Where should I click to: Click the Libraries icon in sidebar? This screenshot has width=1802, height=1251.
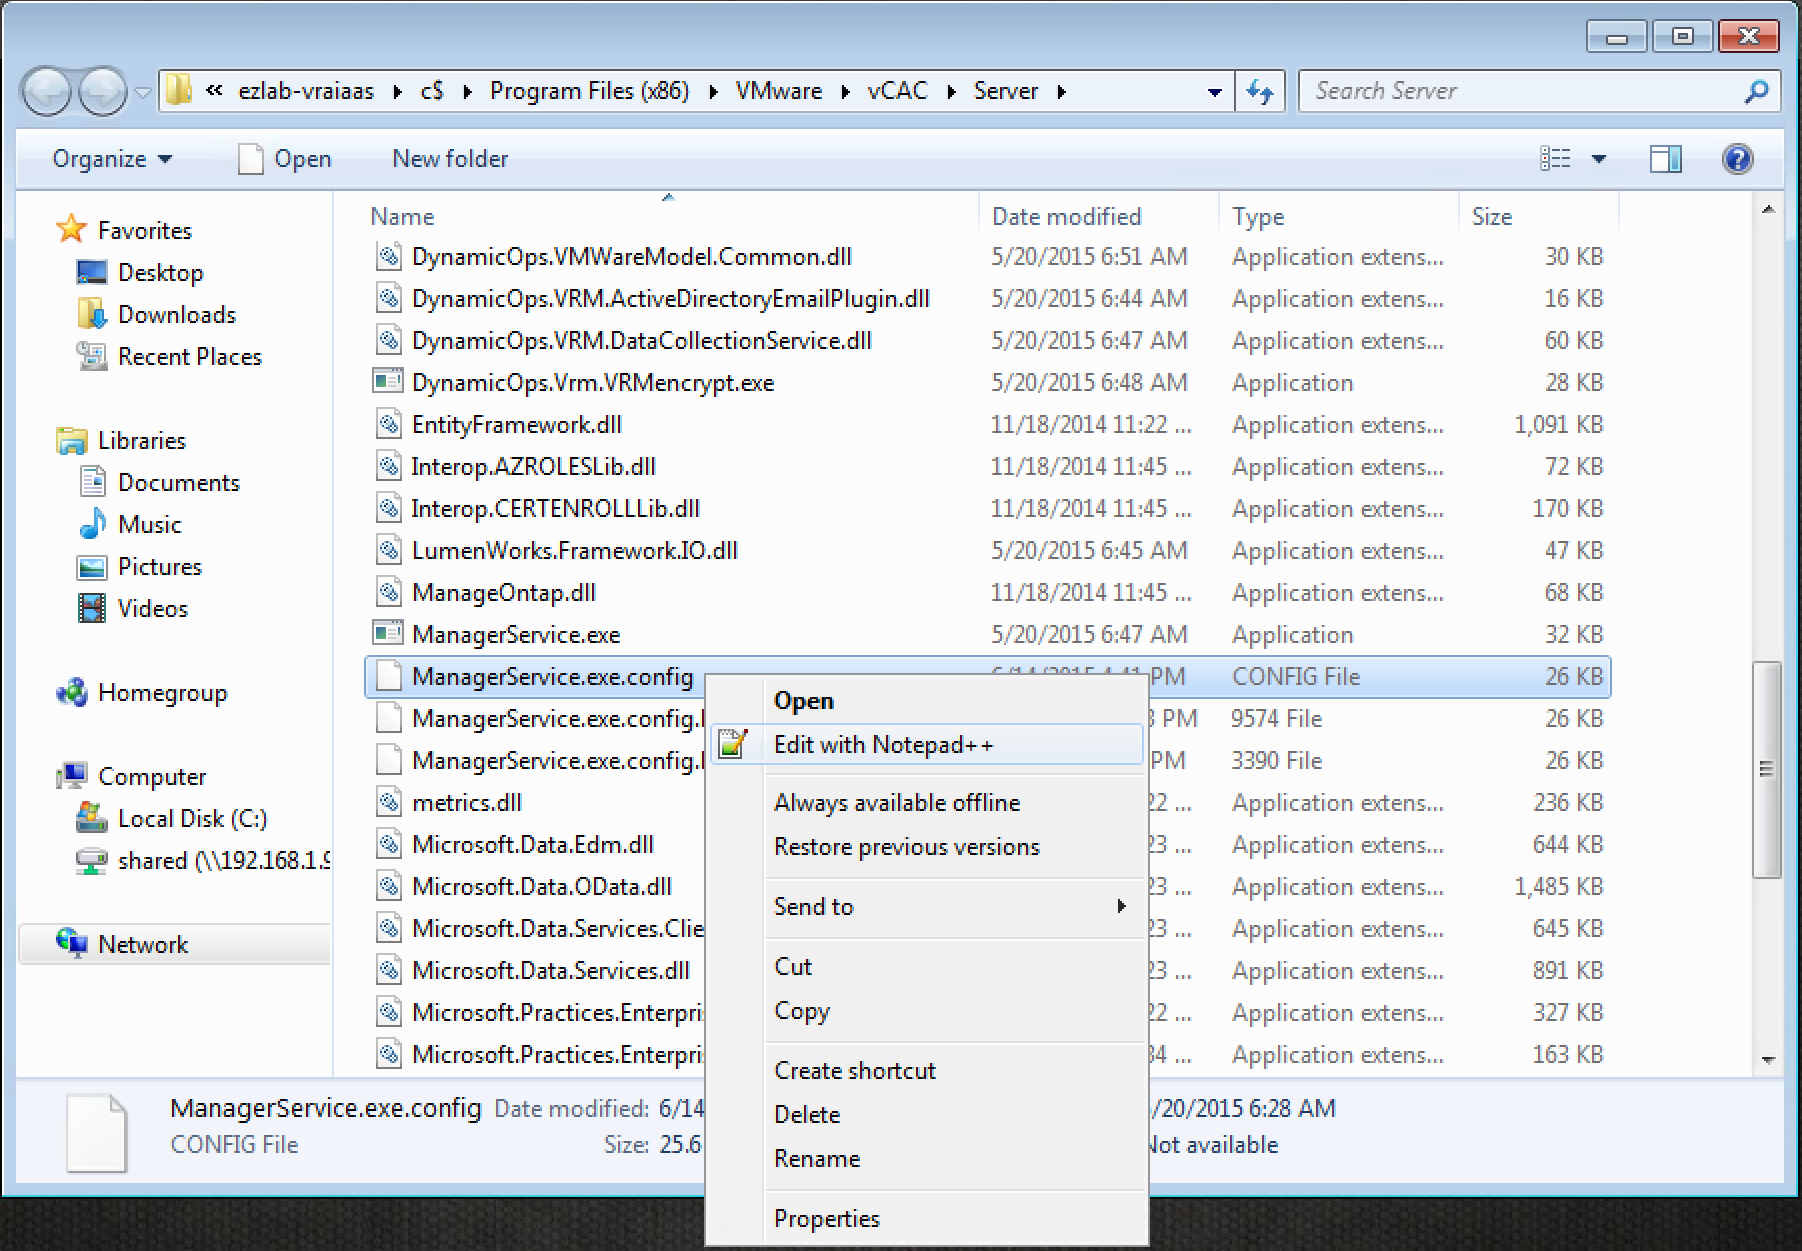tap(71, 440)
